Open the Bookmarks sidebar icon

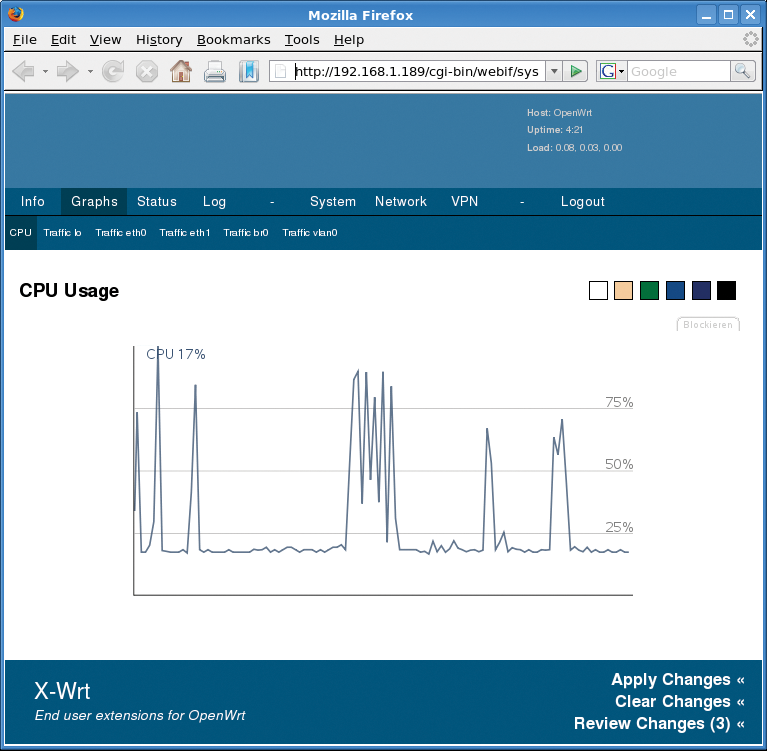click(x=248, y=71)
